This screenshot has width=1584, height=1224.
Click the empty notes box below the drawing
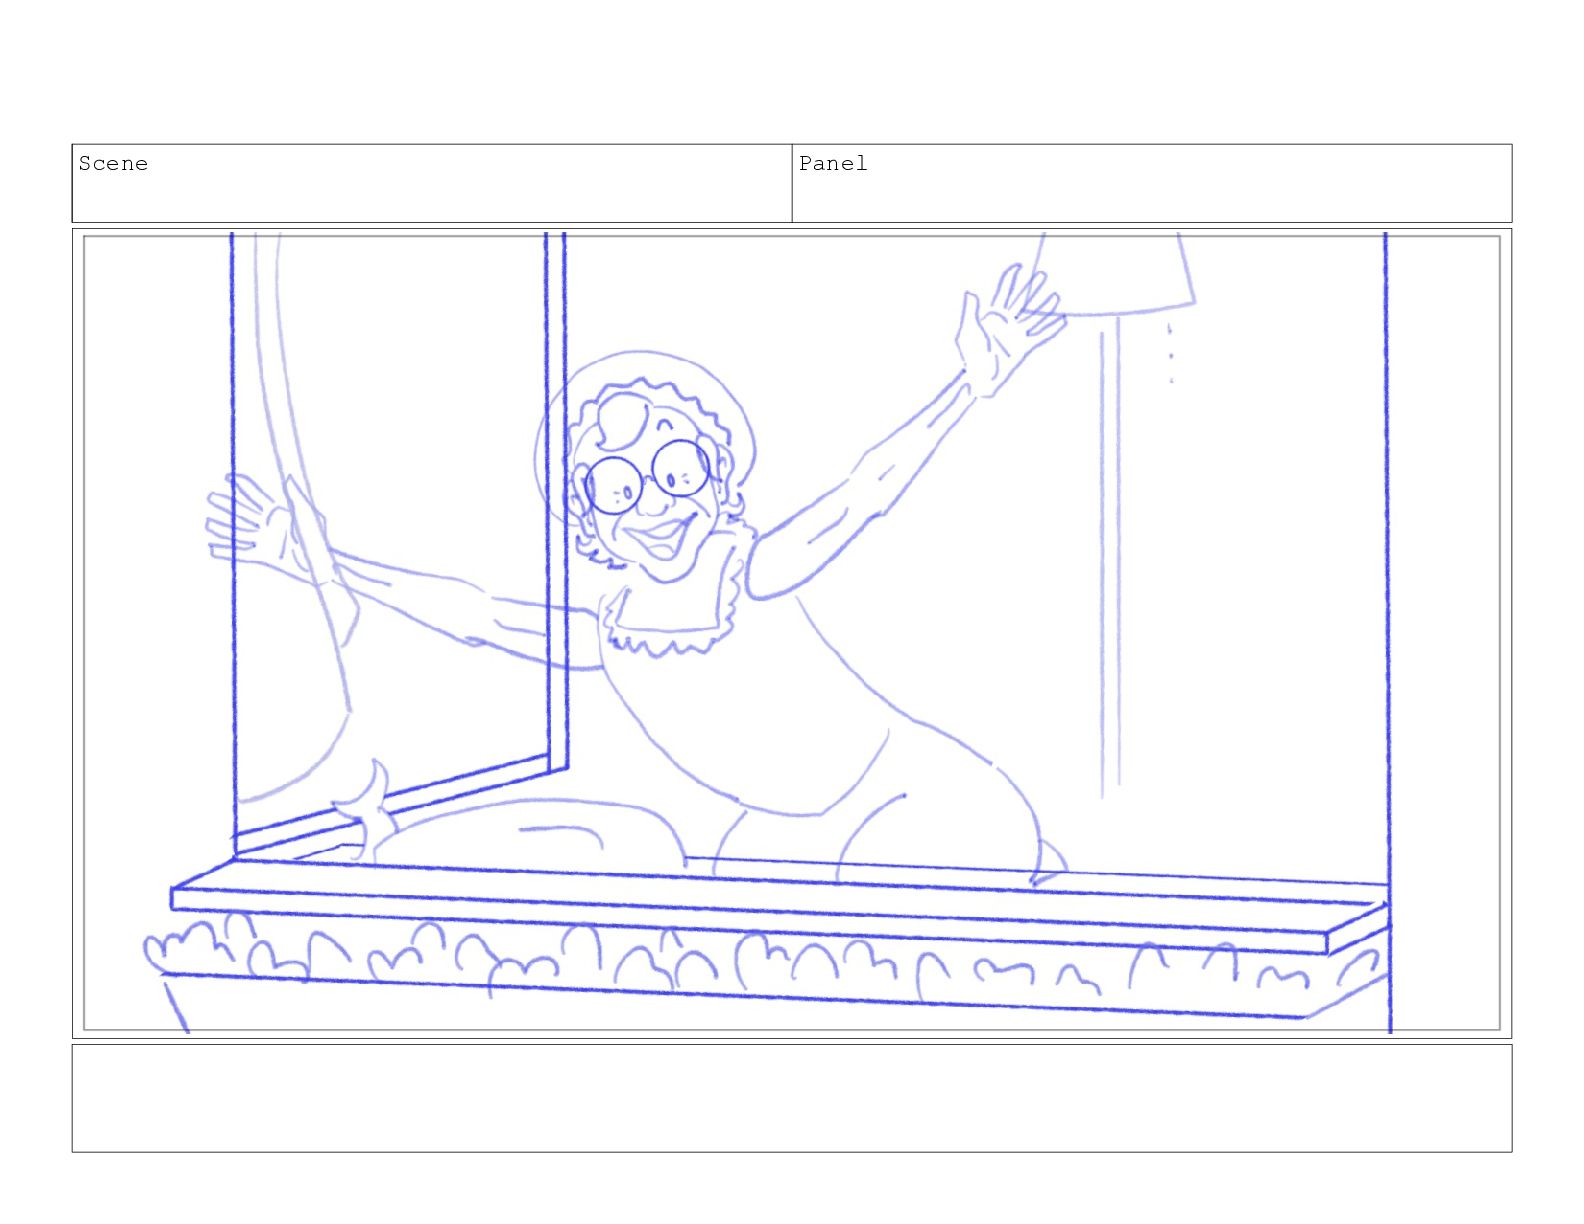(792, 1098)
